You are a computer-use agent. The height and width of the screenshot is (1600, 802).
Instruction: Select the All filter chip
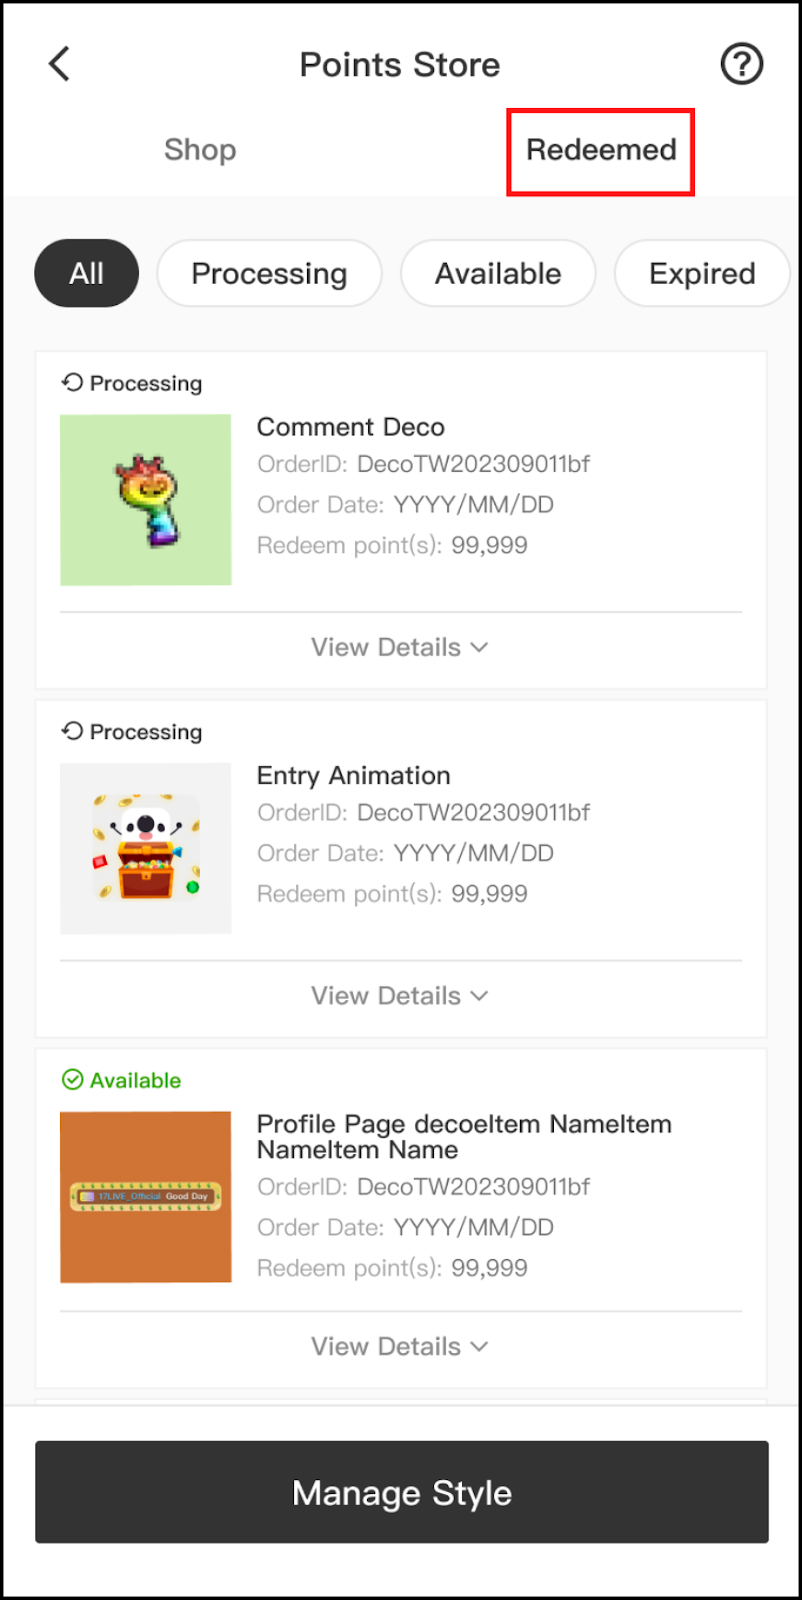click(86, 273)
